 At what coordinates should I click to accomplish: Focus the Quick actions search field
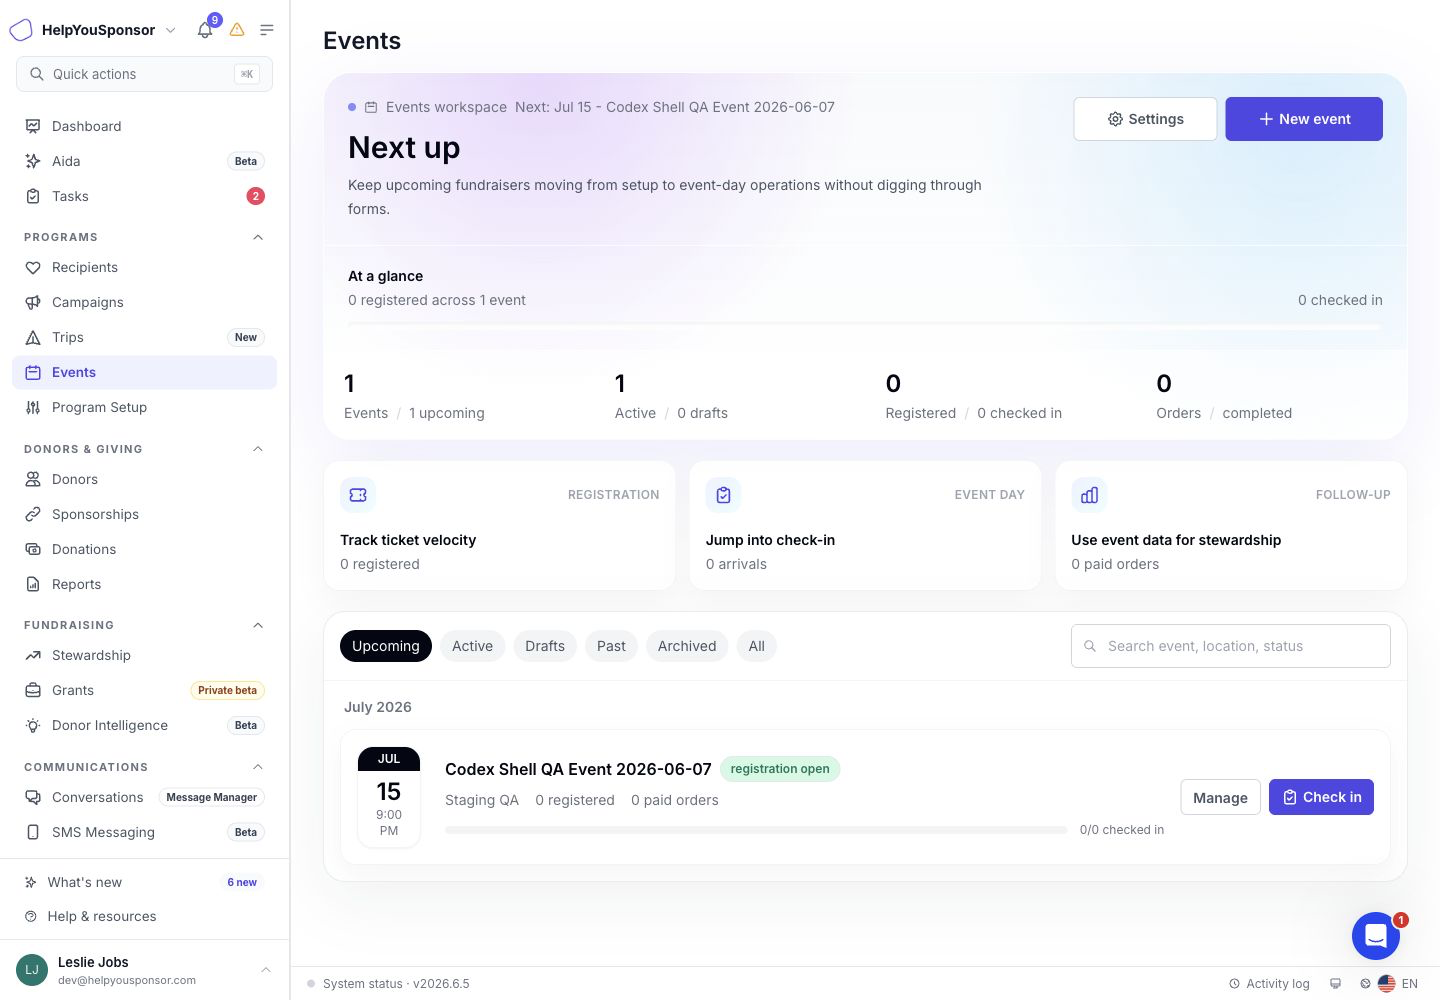point(144,74)
